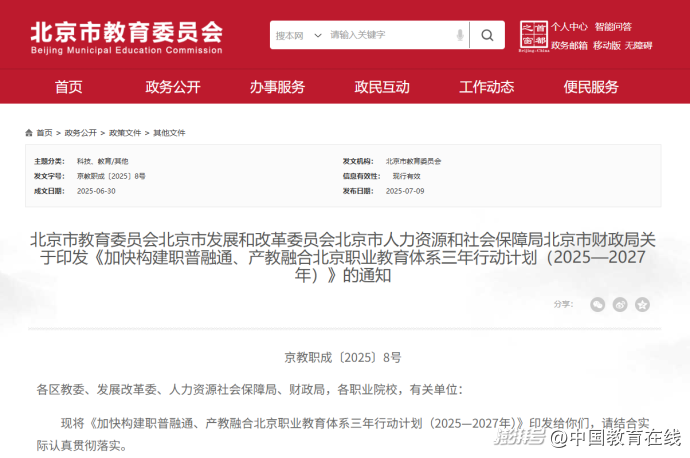The height and width of the screenshot is (458, 690).
Task: Open the 搜本网 search scope dropdown
Action: click(298, 35)
